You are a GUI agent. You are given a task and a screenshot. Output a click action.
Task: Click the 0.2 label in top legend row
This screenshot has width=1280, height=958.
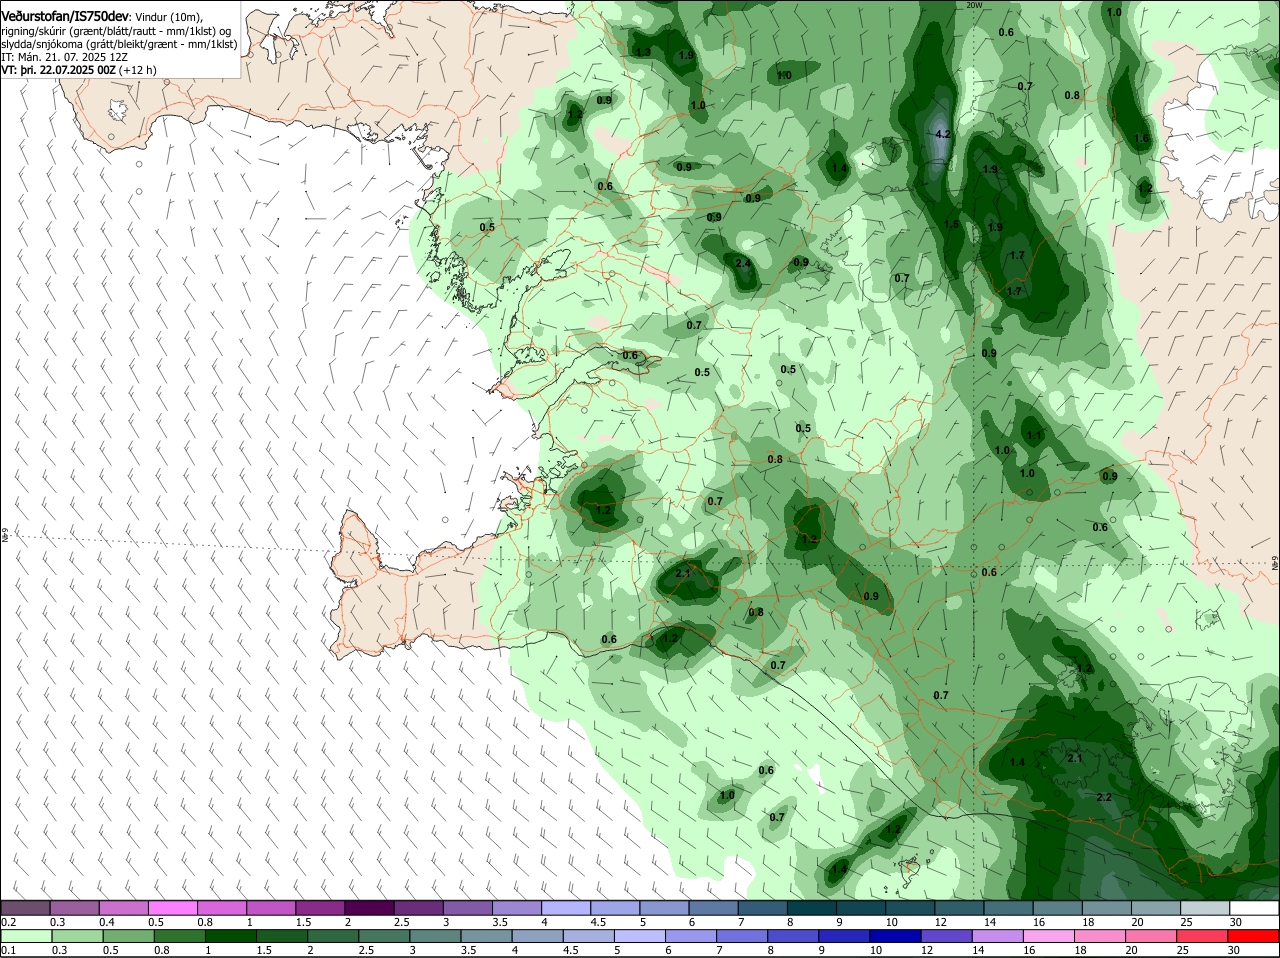8,922
